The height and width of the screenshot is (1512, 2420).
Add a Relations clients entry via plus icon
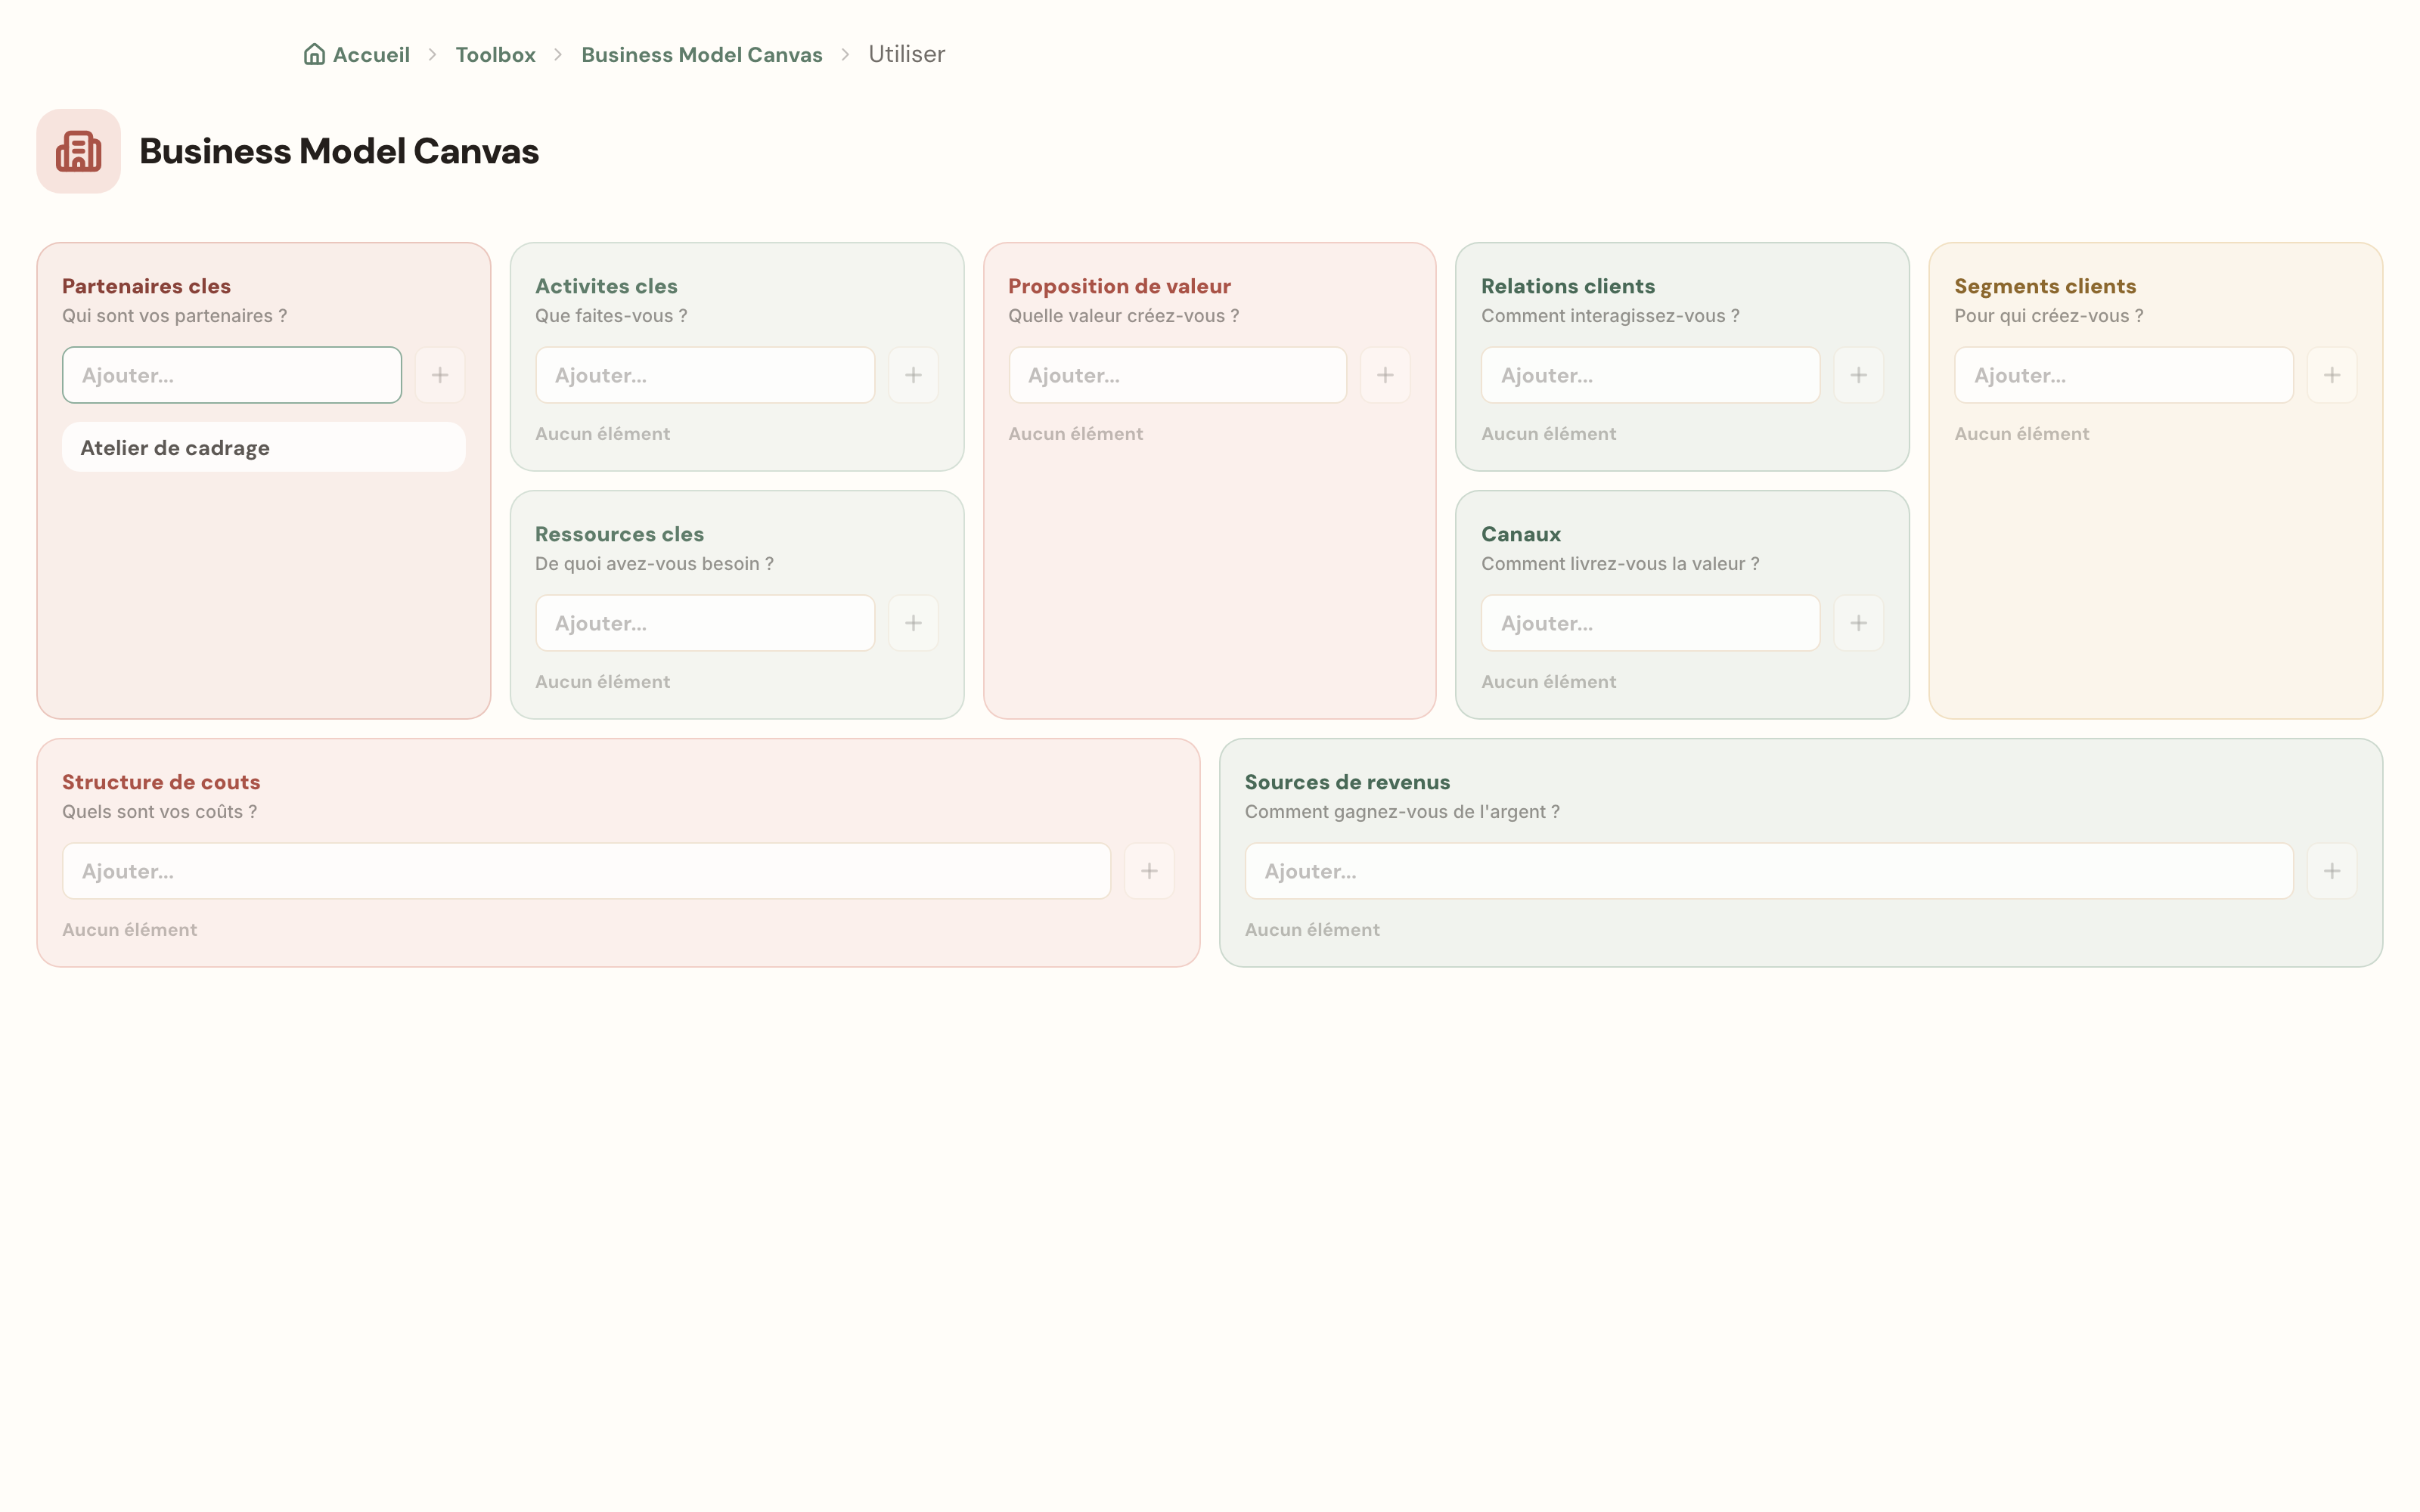[1859, 375]
